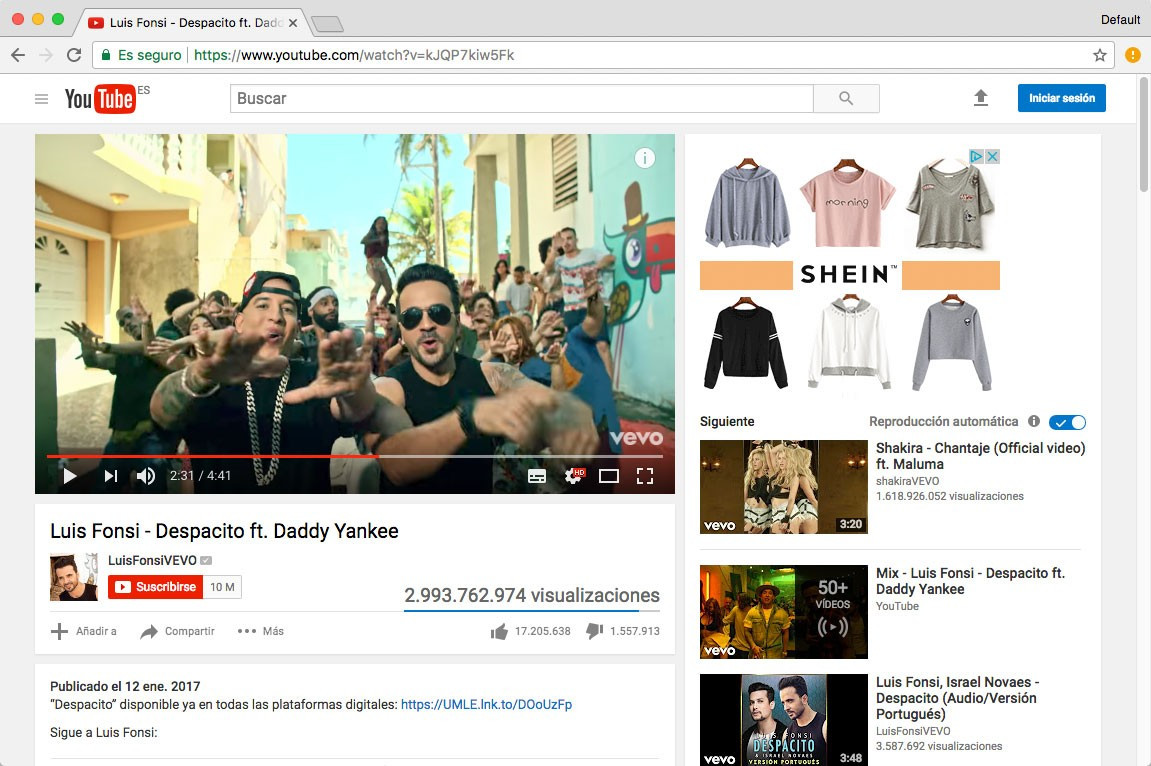Click the 10 M subscriber count
1151x766 pixels.
222,587
